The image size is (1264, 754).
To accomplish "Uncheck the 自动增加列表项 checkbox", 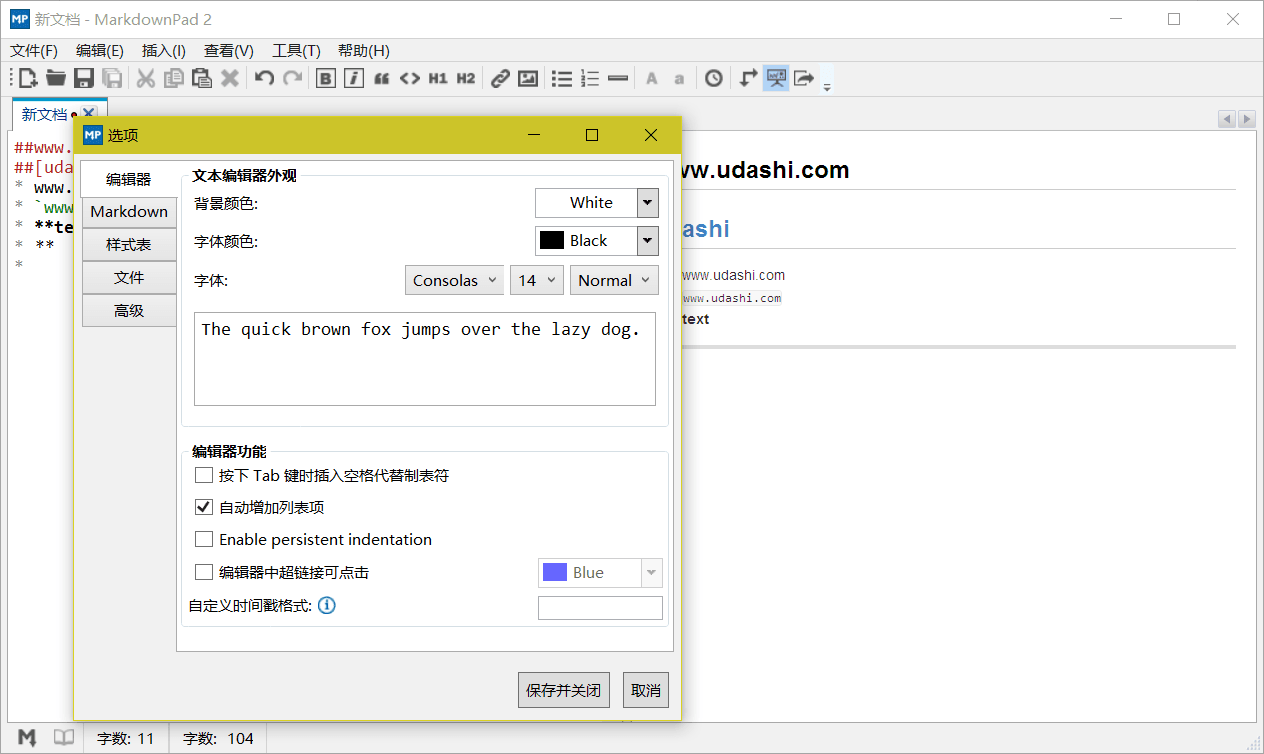I will 204,507.
